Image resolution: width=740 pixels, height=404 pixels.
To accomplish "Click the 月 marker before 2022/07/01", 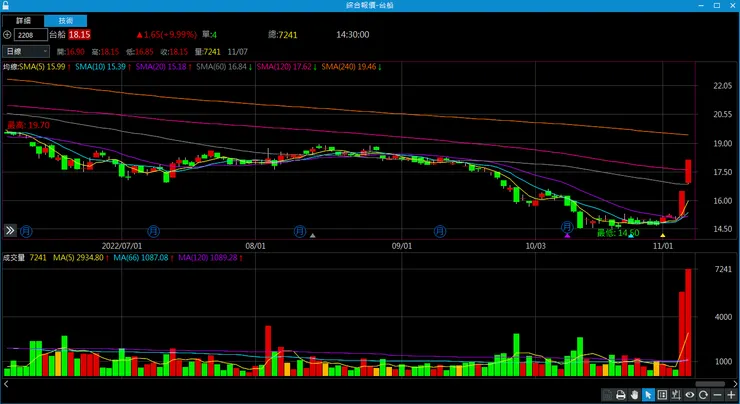I will (x=26, y=231).
